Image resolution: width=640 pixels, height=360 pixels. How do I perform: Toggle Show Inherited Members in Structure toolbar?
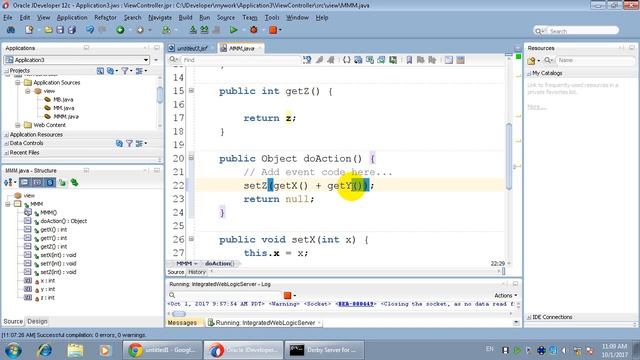click(74, 183)
